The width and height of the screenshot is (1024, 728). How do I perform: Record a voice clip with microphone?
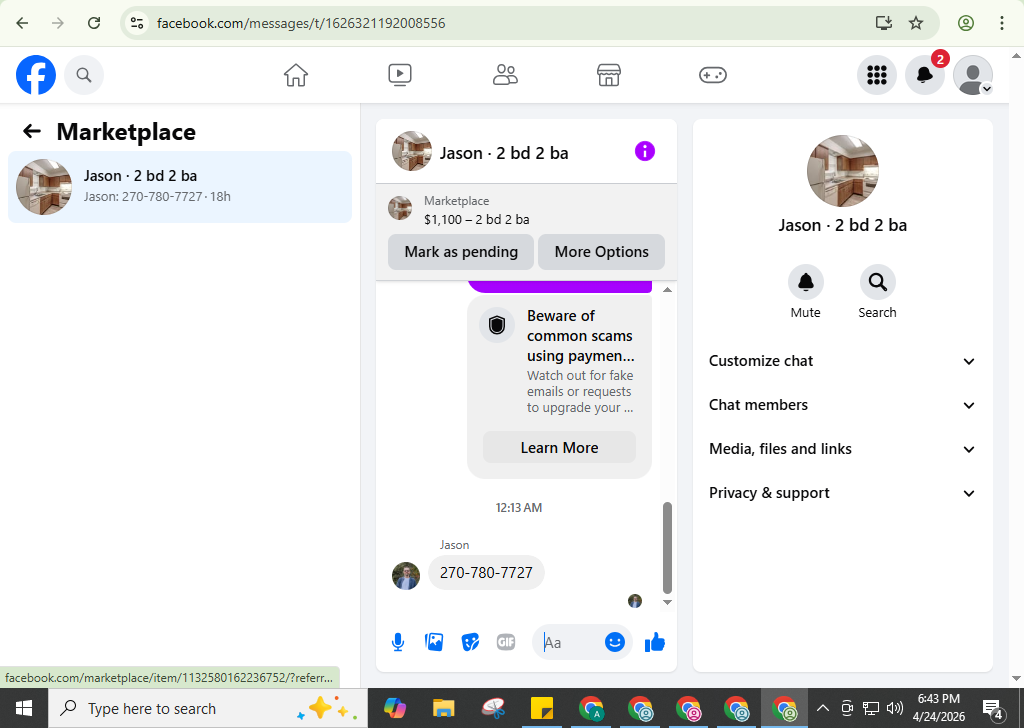(x=398, y=642)
